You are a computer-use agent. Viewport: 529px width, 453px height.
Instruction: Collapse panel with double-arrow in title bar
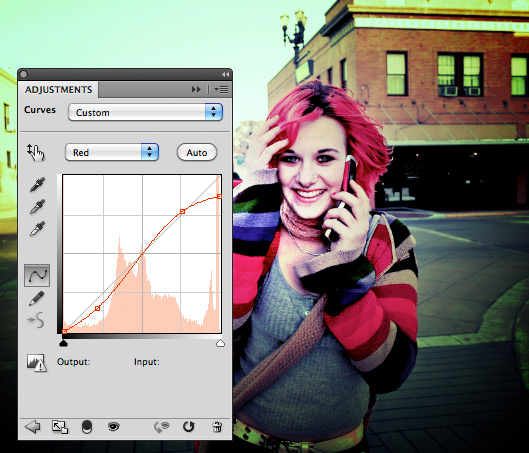[225, 74]
